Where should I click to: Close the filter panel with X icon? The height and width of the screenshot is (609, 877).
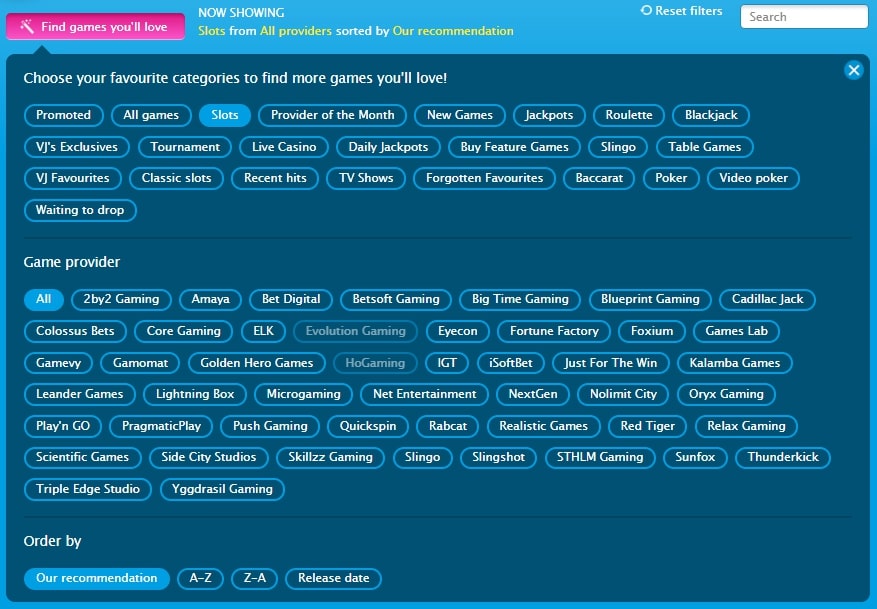[854, 70]
